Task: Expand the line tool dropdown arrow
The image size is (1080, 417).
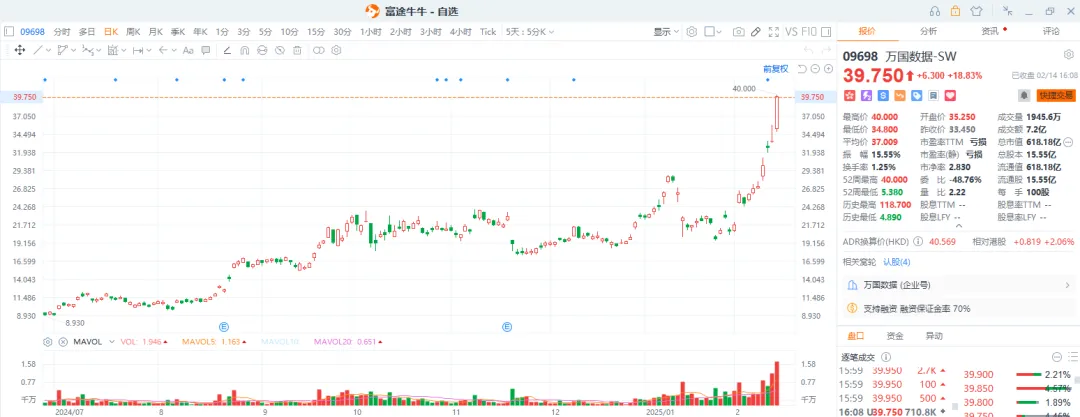Action: (48, 50)
